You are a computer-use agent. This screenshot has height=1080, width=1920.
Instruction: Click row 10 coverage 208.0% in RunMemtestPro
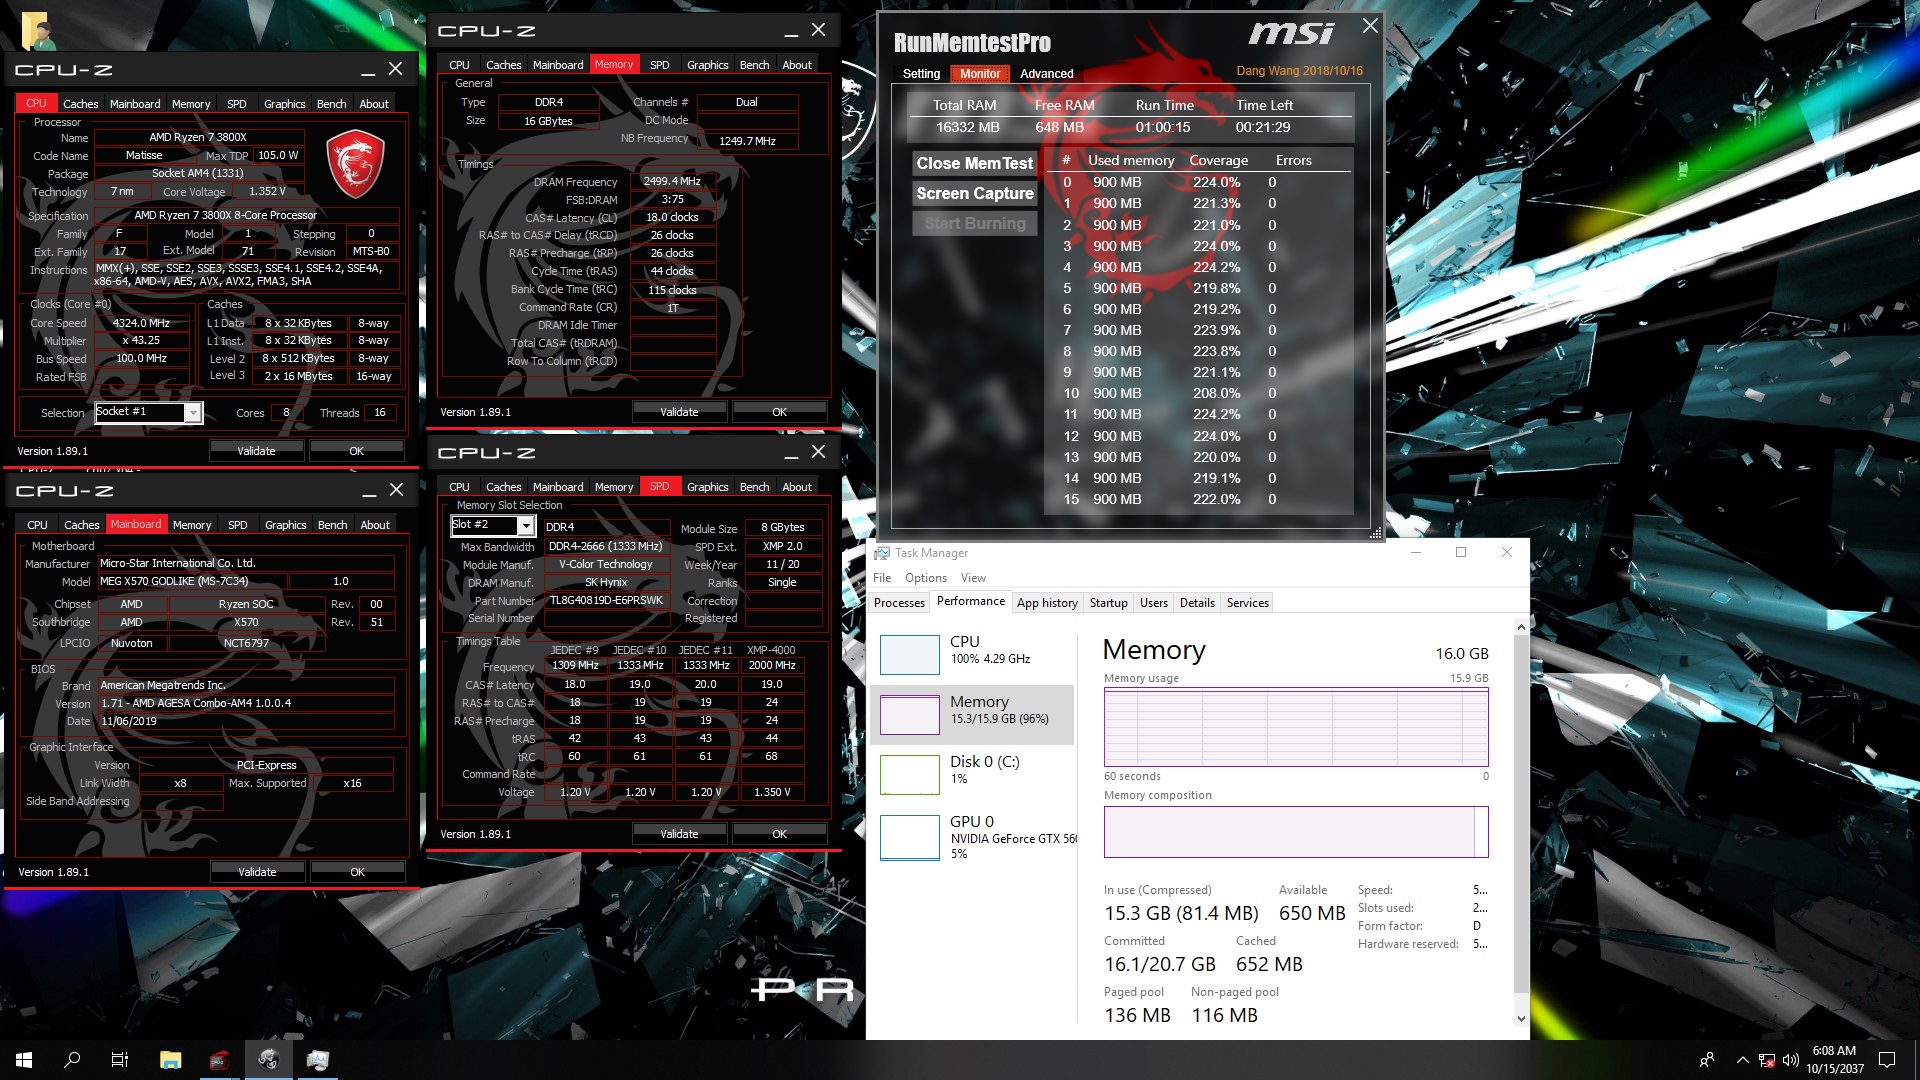[x=1216, y=393]
